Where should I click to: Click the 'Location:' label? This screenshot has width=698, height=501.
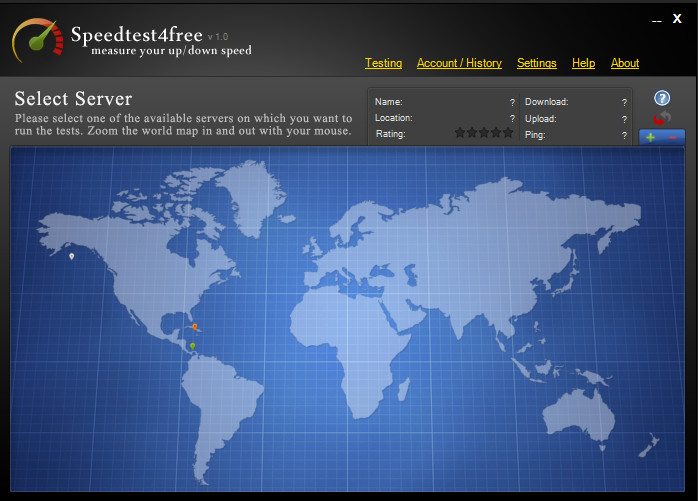(394, 118)
